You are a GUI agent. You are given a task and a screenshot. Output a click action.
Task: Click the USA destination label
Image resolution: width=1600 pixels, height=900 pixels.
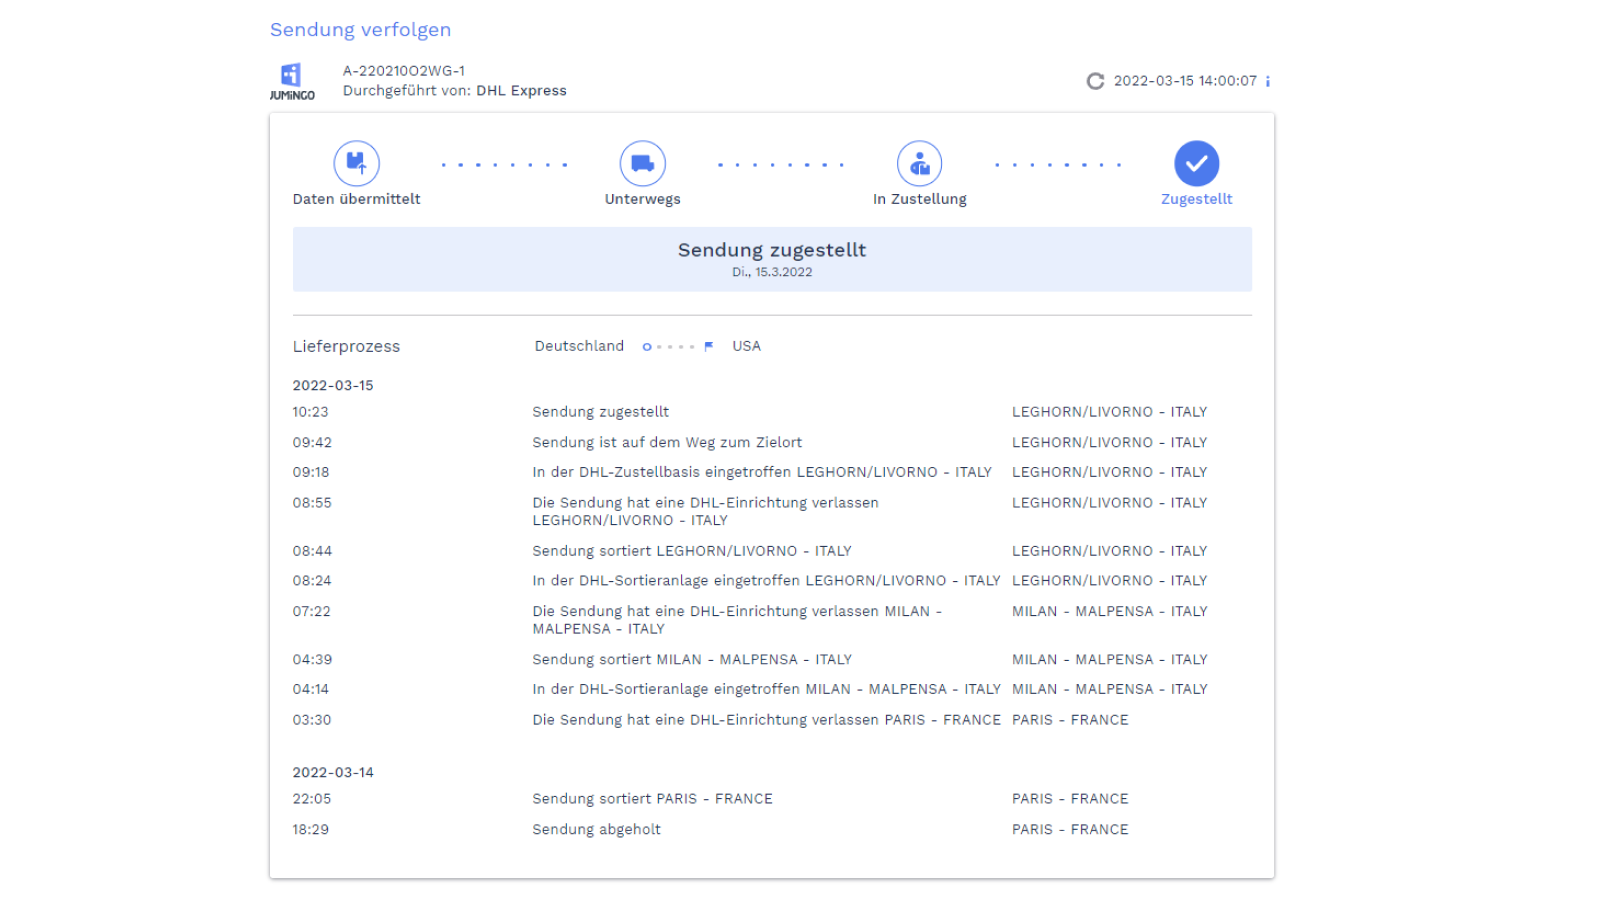pos(747,346)
